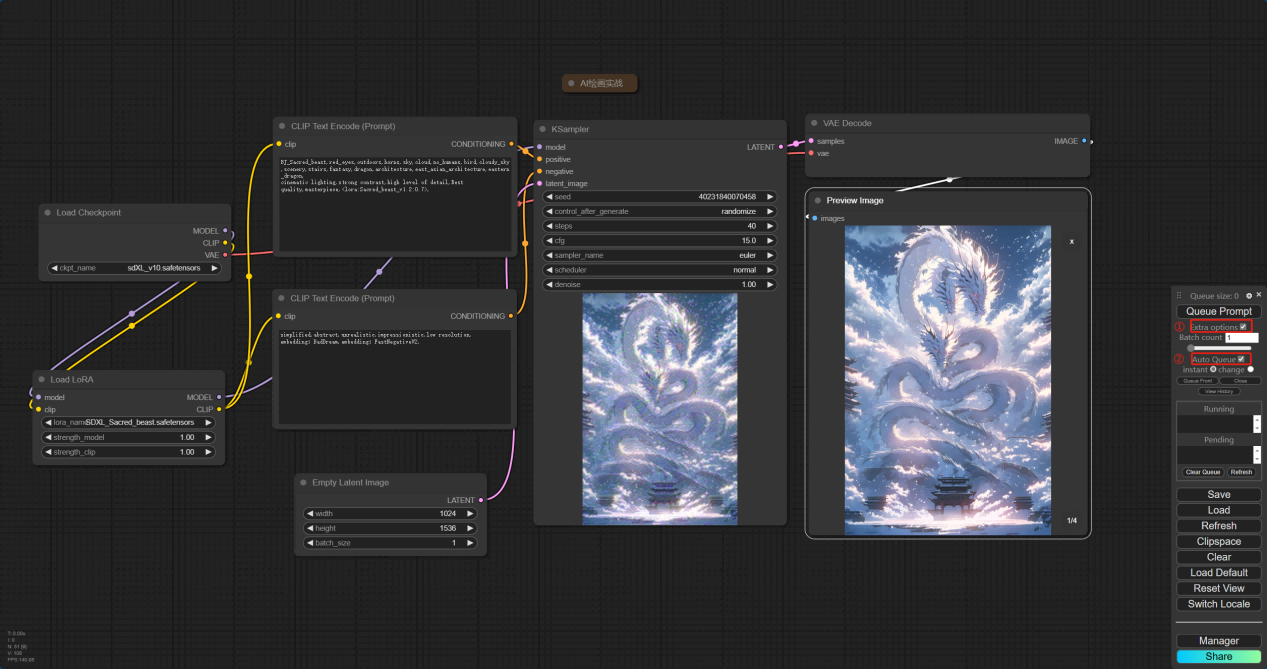1267x669 pixels.
Task: Decrease batch_size with the left arrow
Action: point(311,542)
